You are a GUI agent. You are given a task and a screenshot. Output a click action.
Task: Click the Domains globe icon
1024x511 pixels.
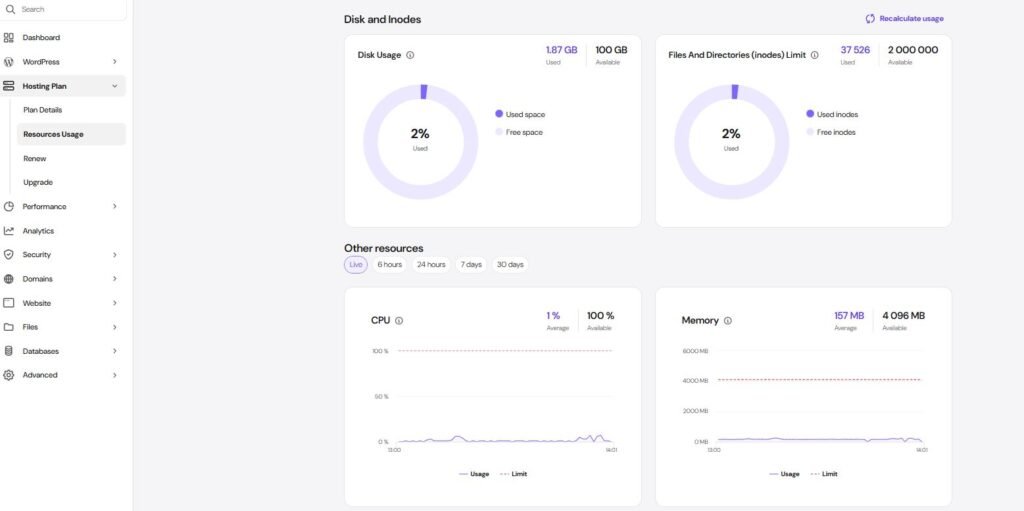[9, 279]
